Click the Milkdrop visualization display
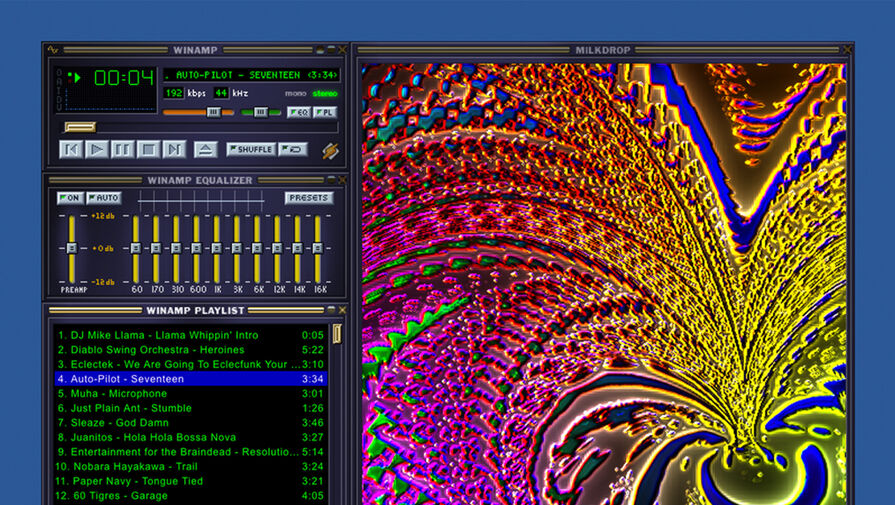 pos(604,284)
